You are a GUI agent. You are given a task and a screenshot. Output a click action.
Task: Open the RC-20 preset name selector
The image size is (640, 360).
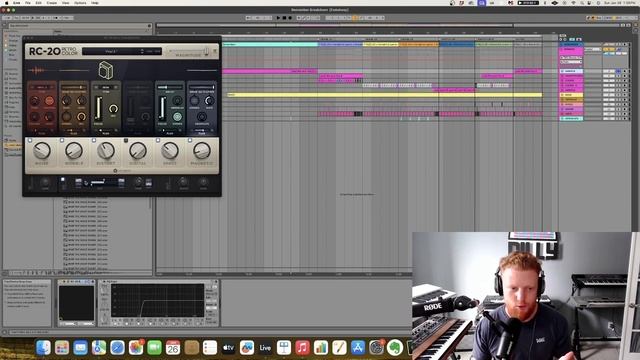click(x=111, y=51)
